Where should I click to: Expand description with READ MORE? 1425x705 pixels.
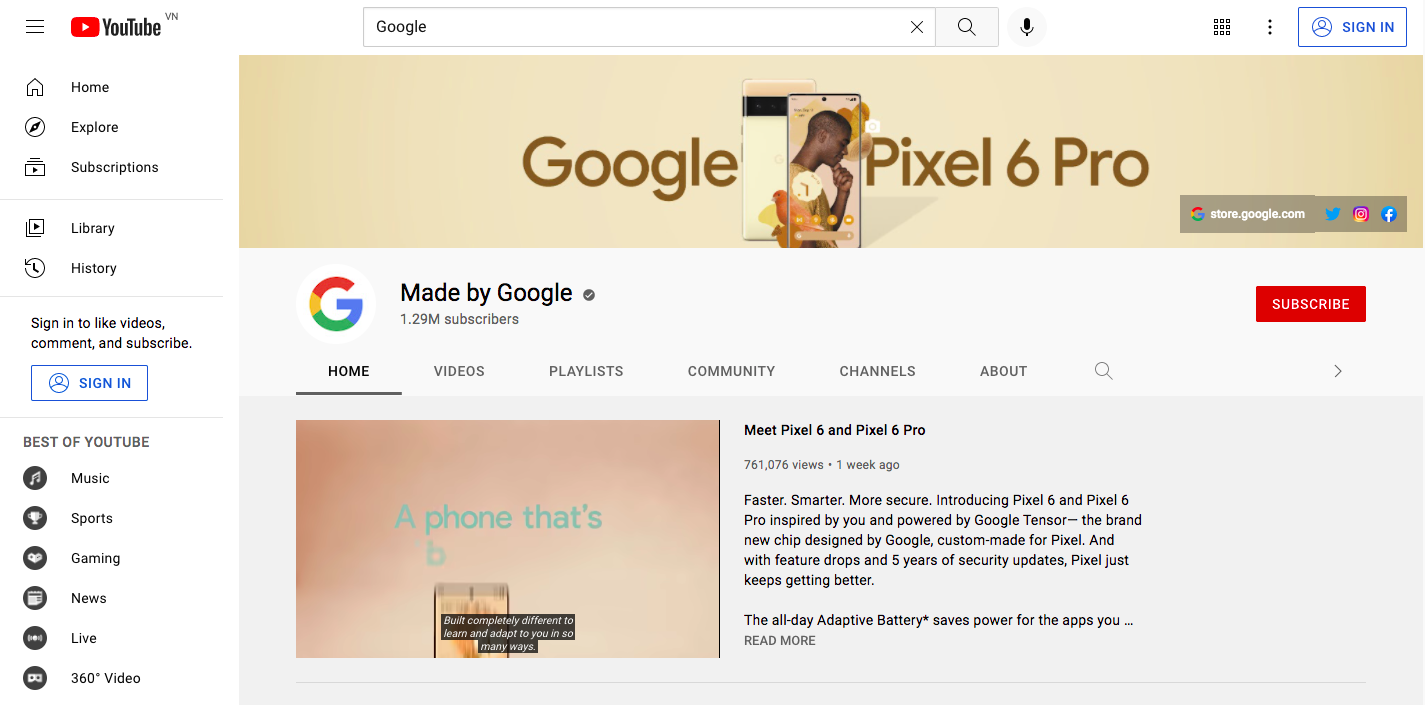[x=779, y=640]
